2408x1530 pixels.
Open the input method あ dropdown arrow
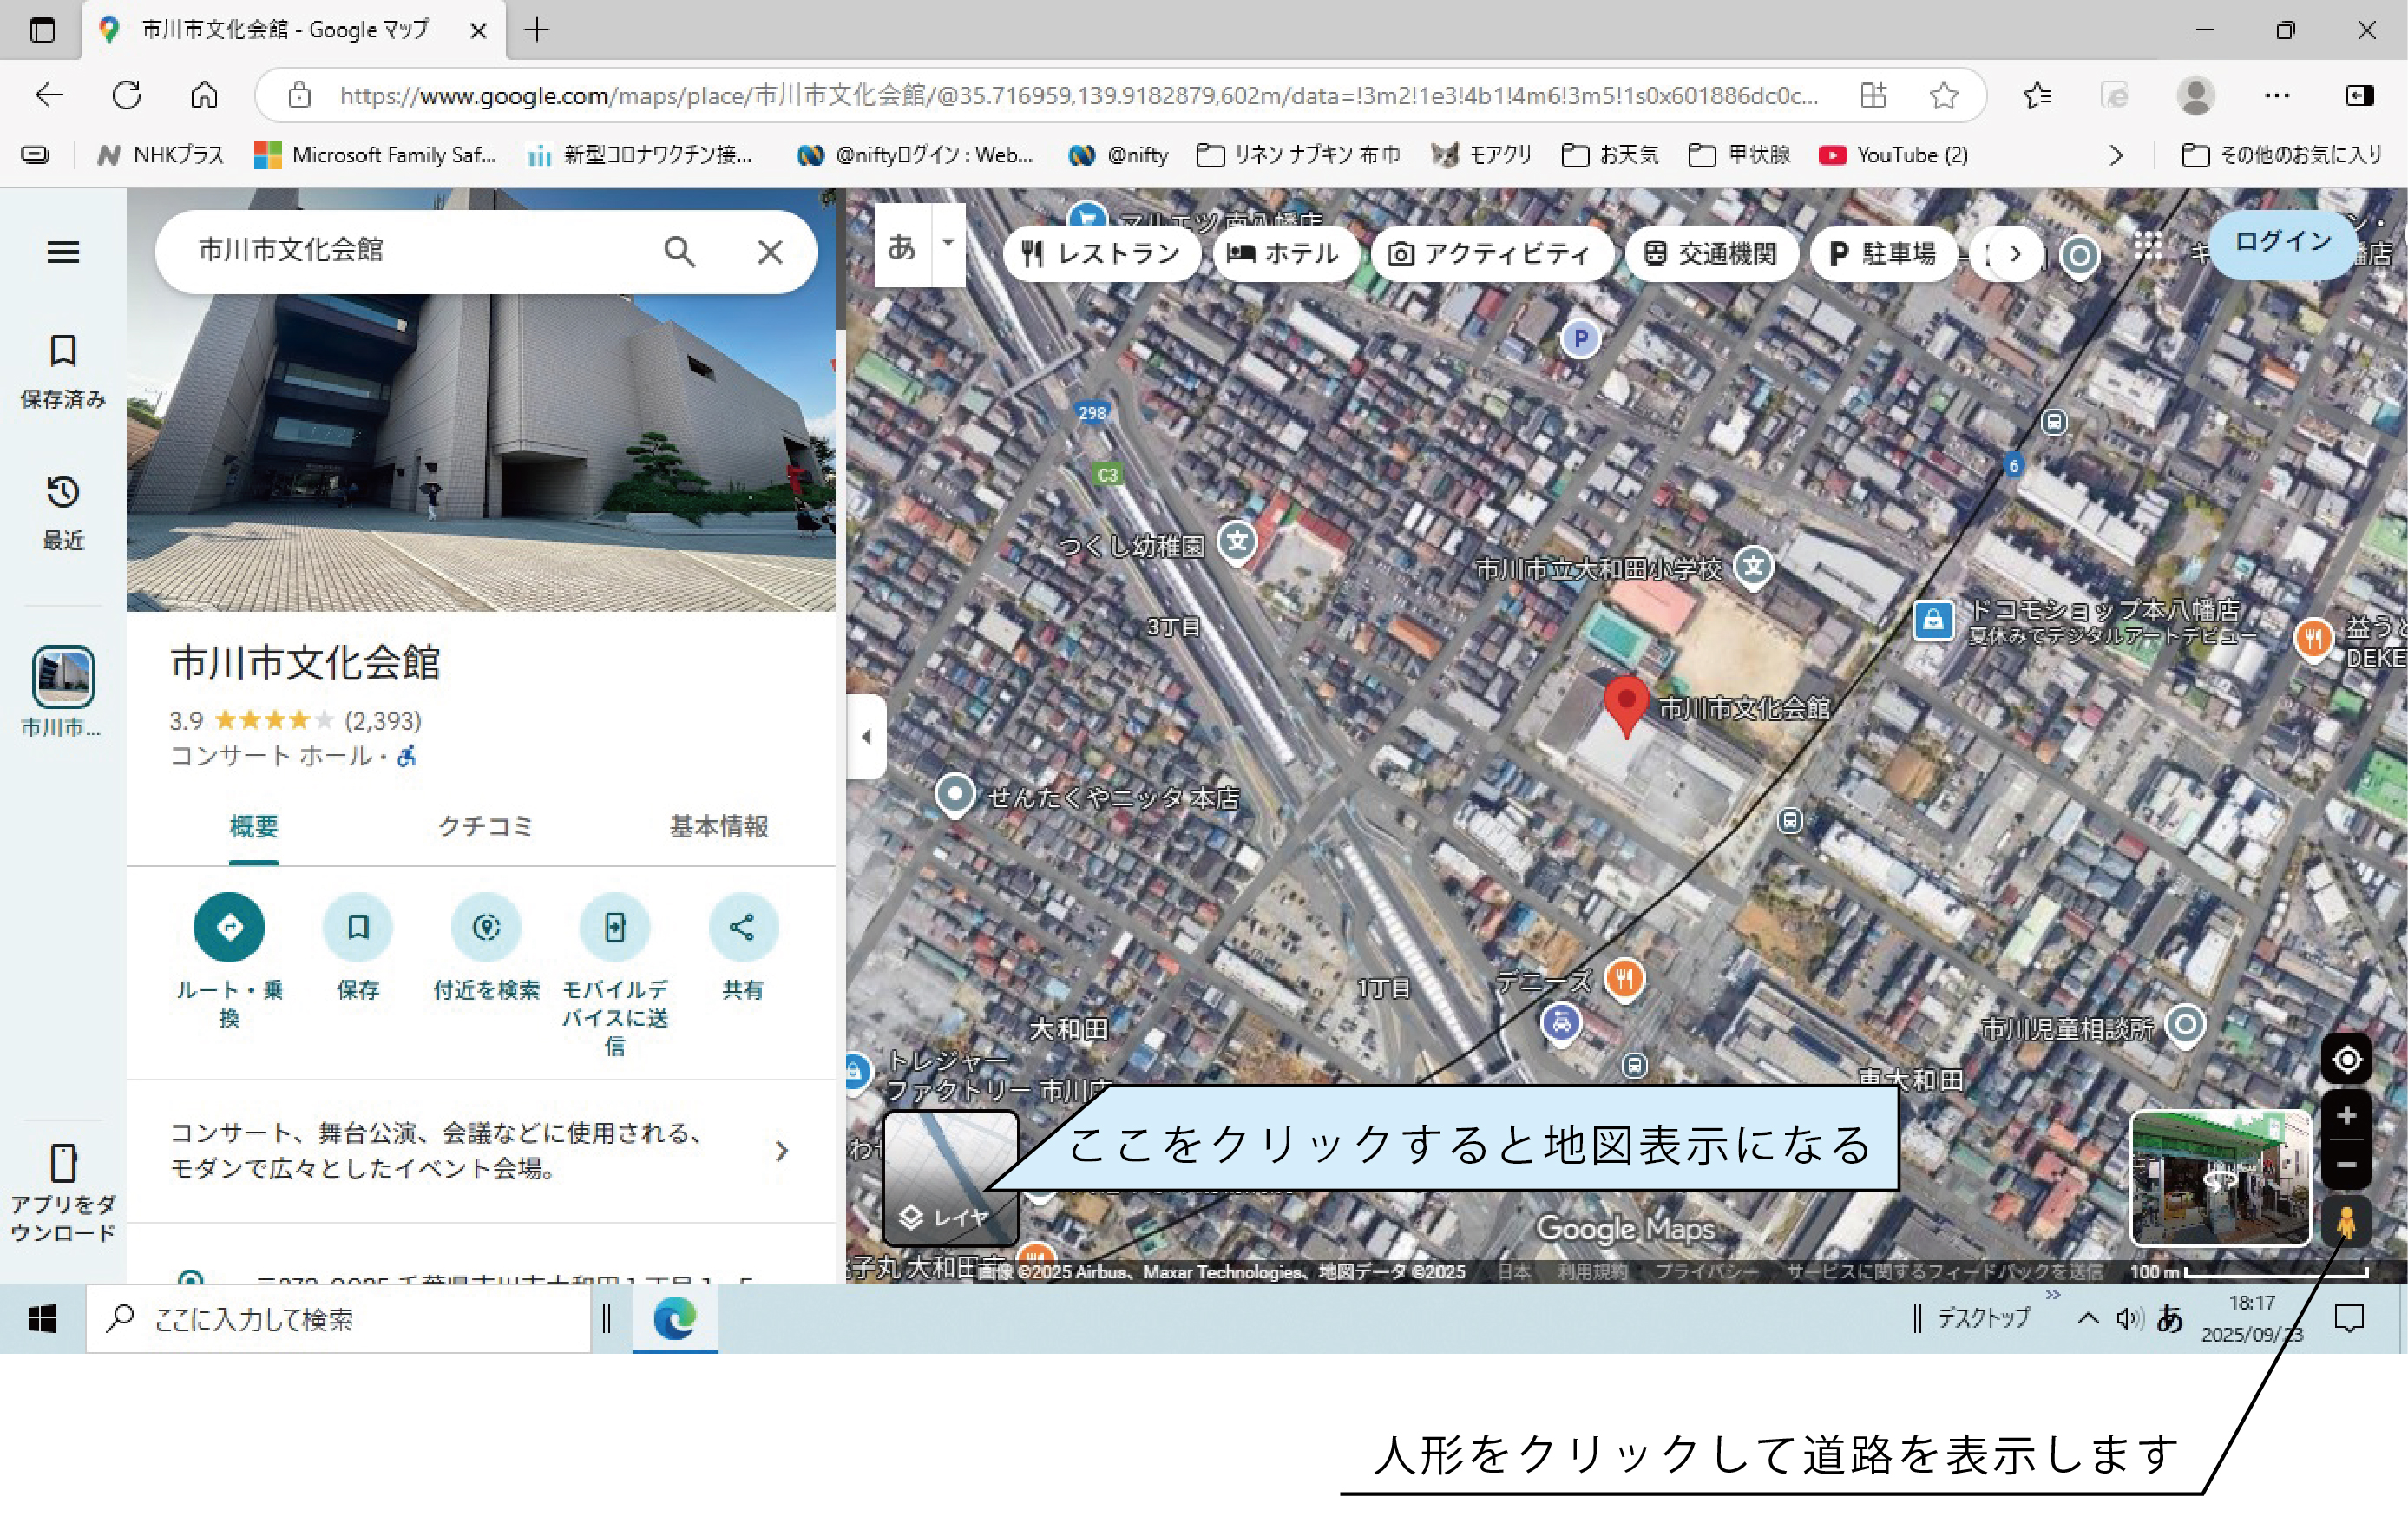click(x=947, y=243)
